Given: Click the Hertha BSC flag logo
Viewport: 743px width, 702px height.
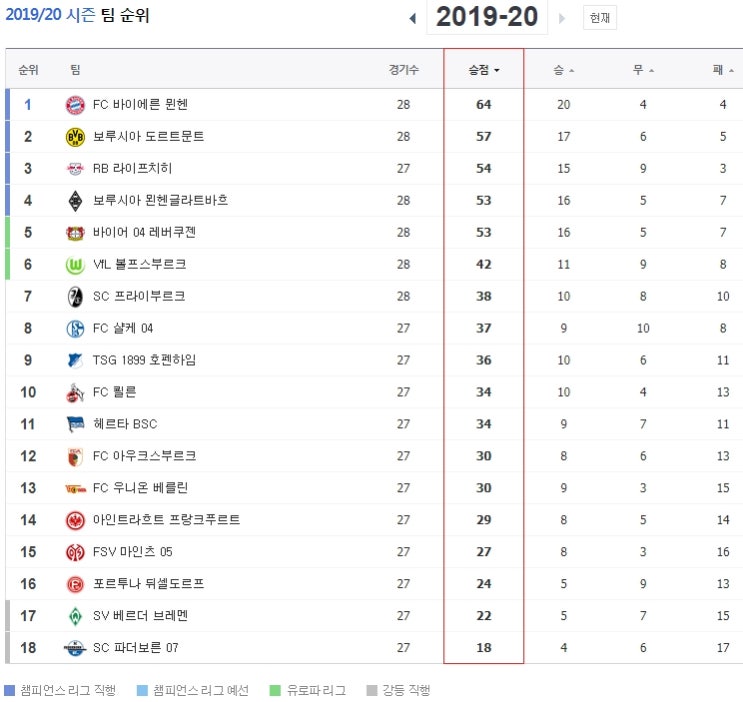Looking at the screenshot, I should [75, 424].
